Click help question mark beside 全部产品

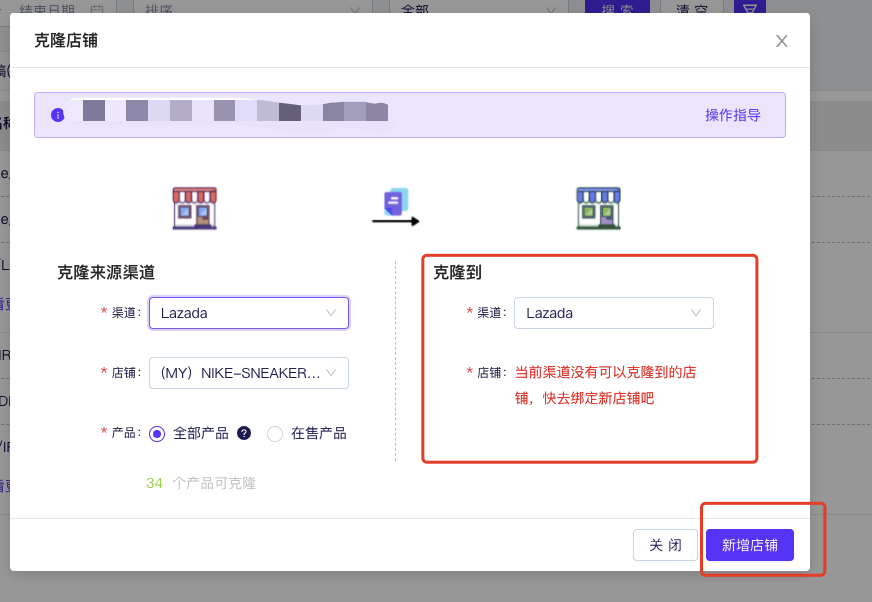click(244, 433)
